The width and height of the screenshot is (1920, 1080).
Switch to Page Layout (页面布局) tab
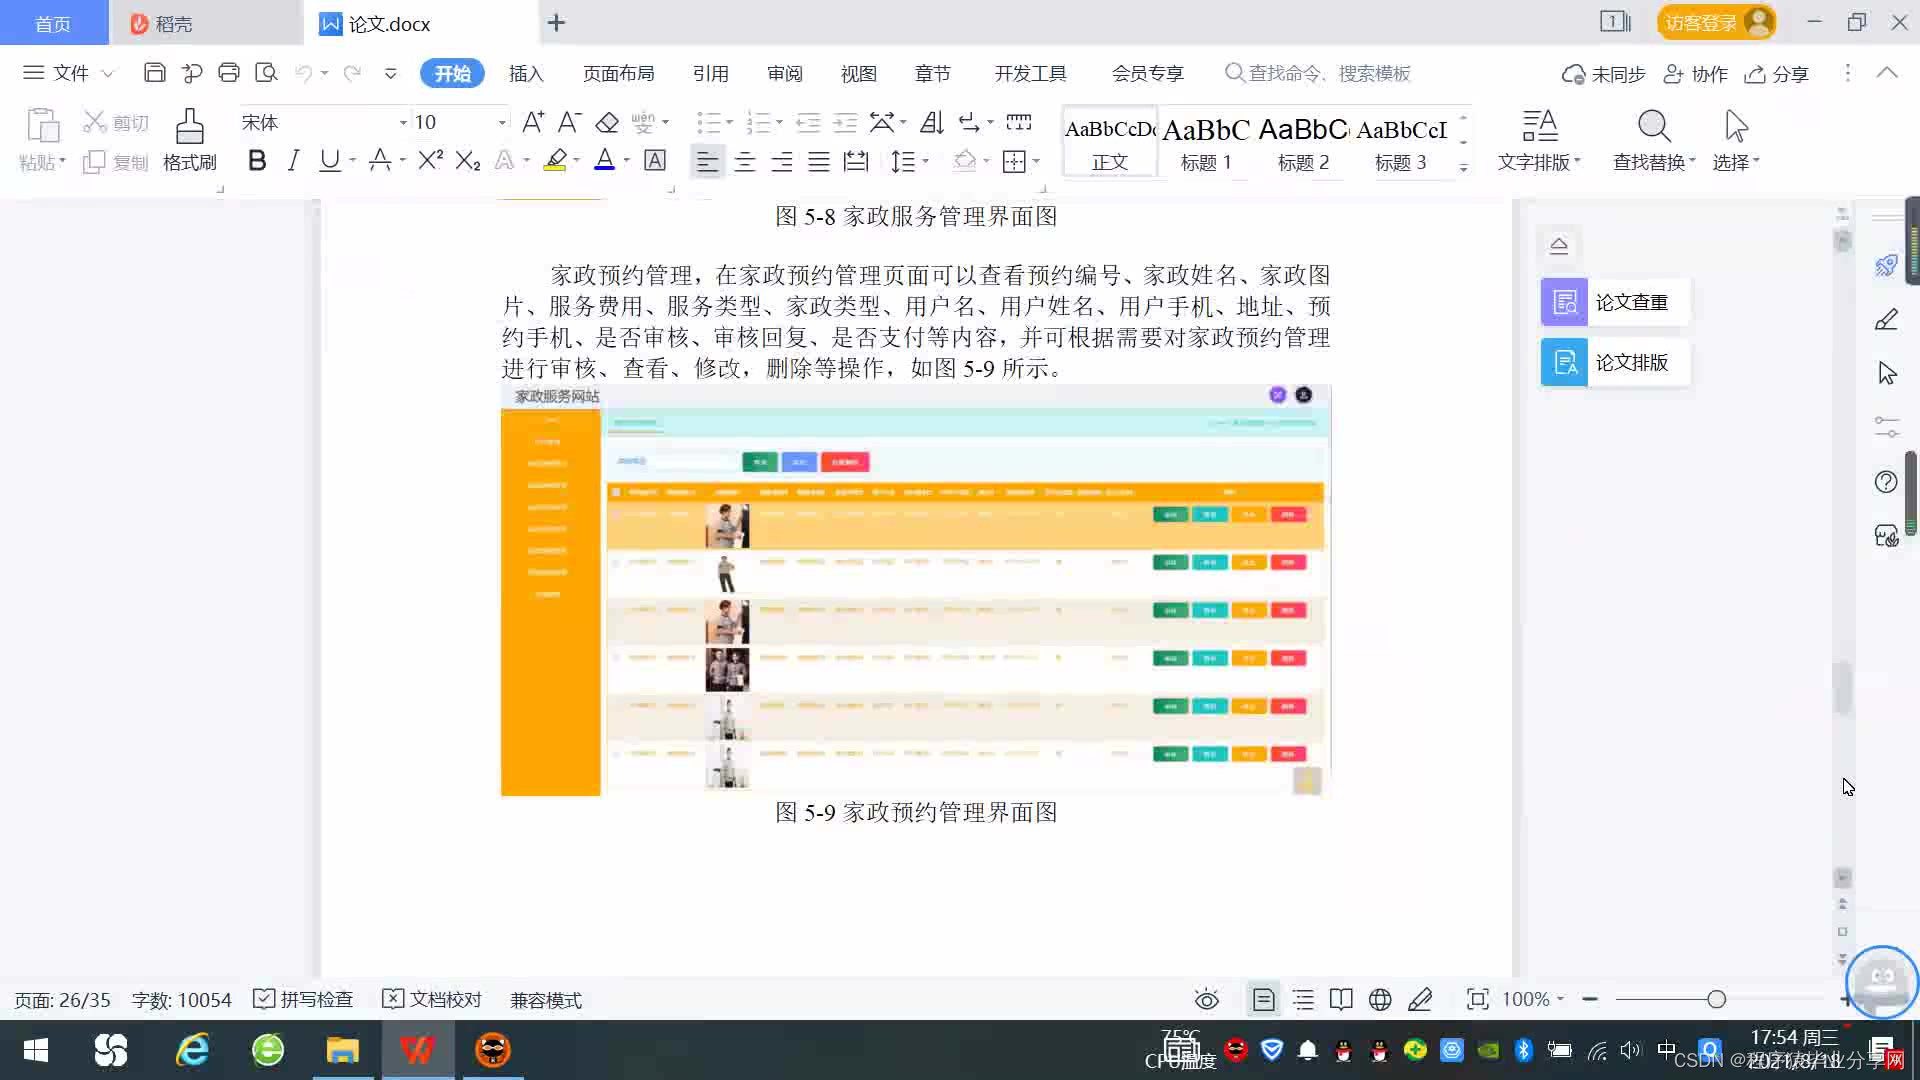click(618, 73)
